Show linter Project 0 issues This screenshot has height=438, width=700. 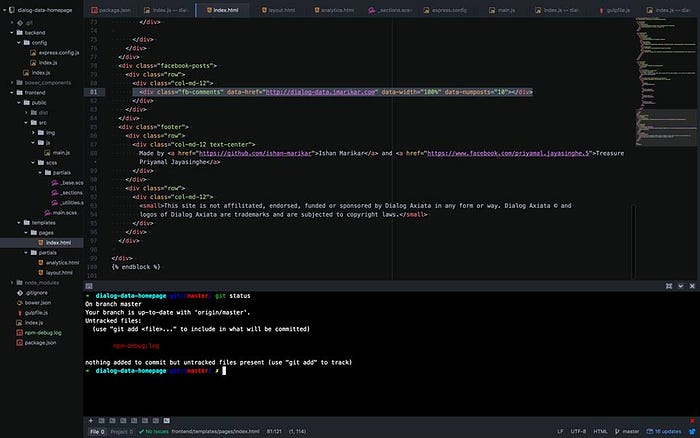[x=121, y=432]
